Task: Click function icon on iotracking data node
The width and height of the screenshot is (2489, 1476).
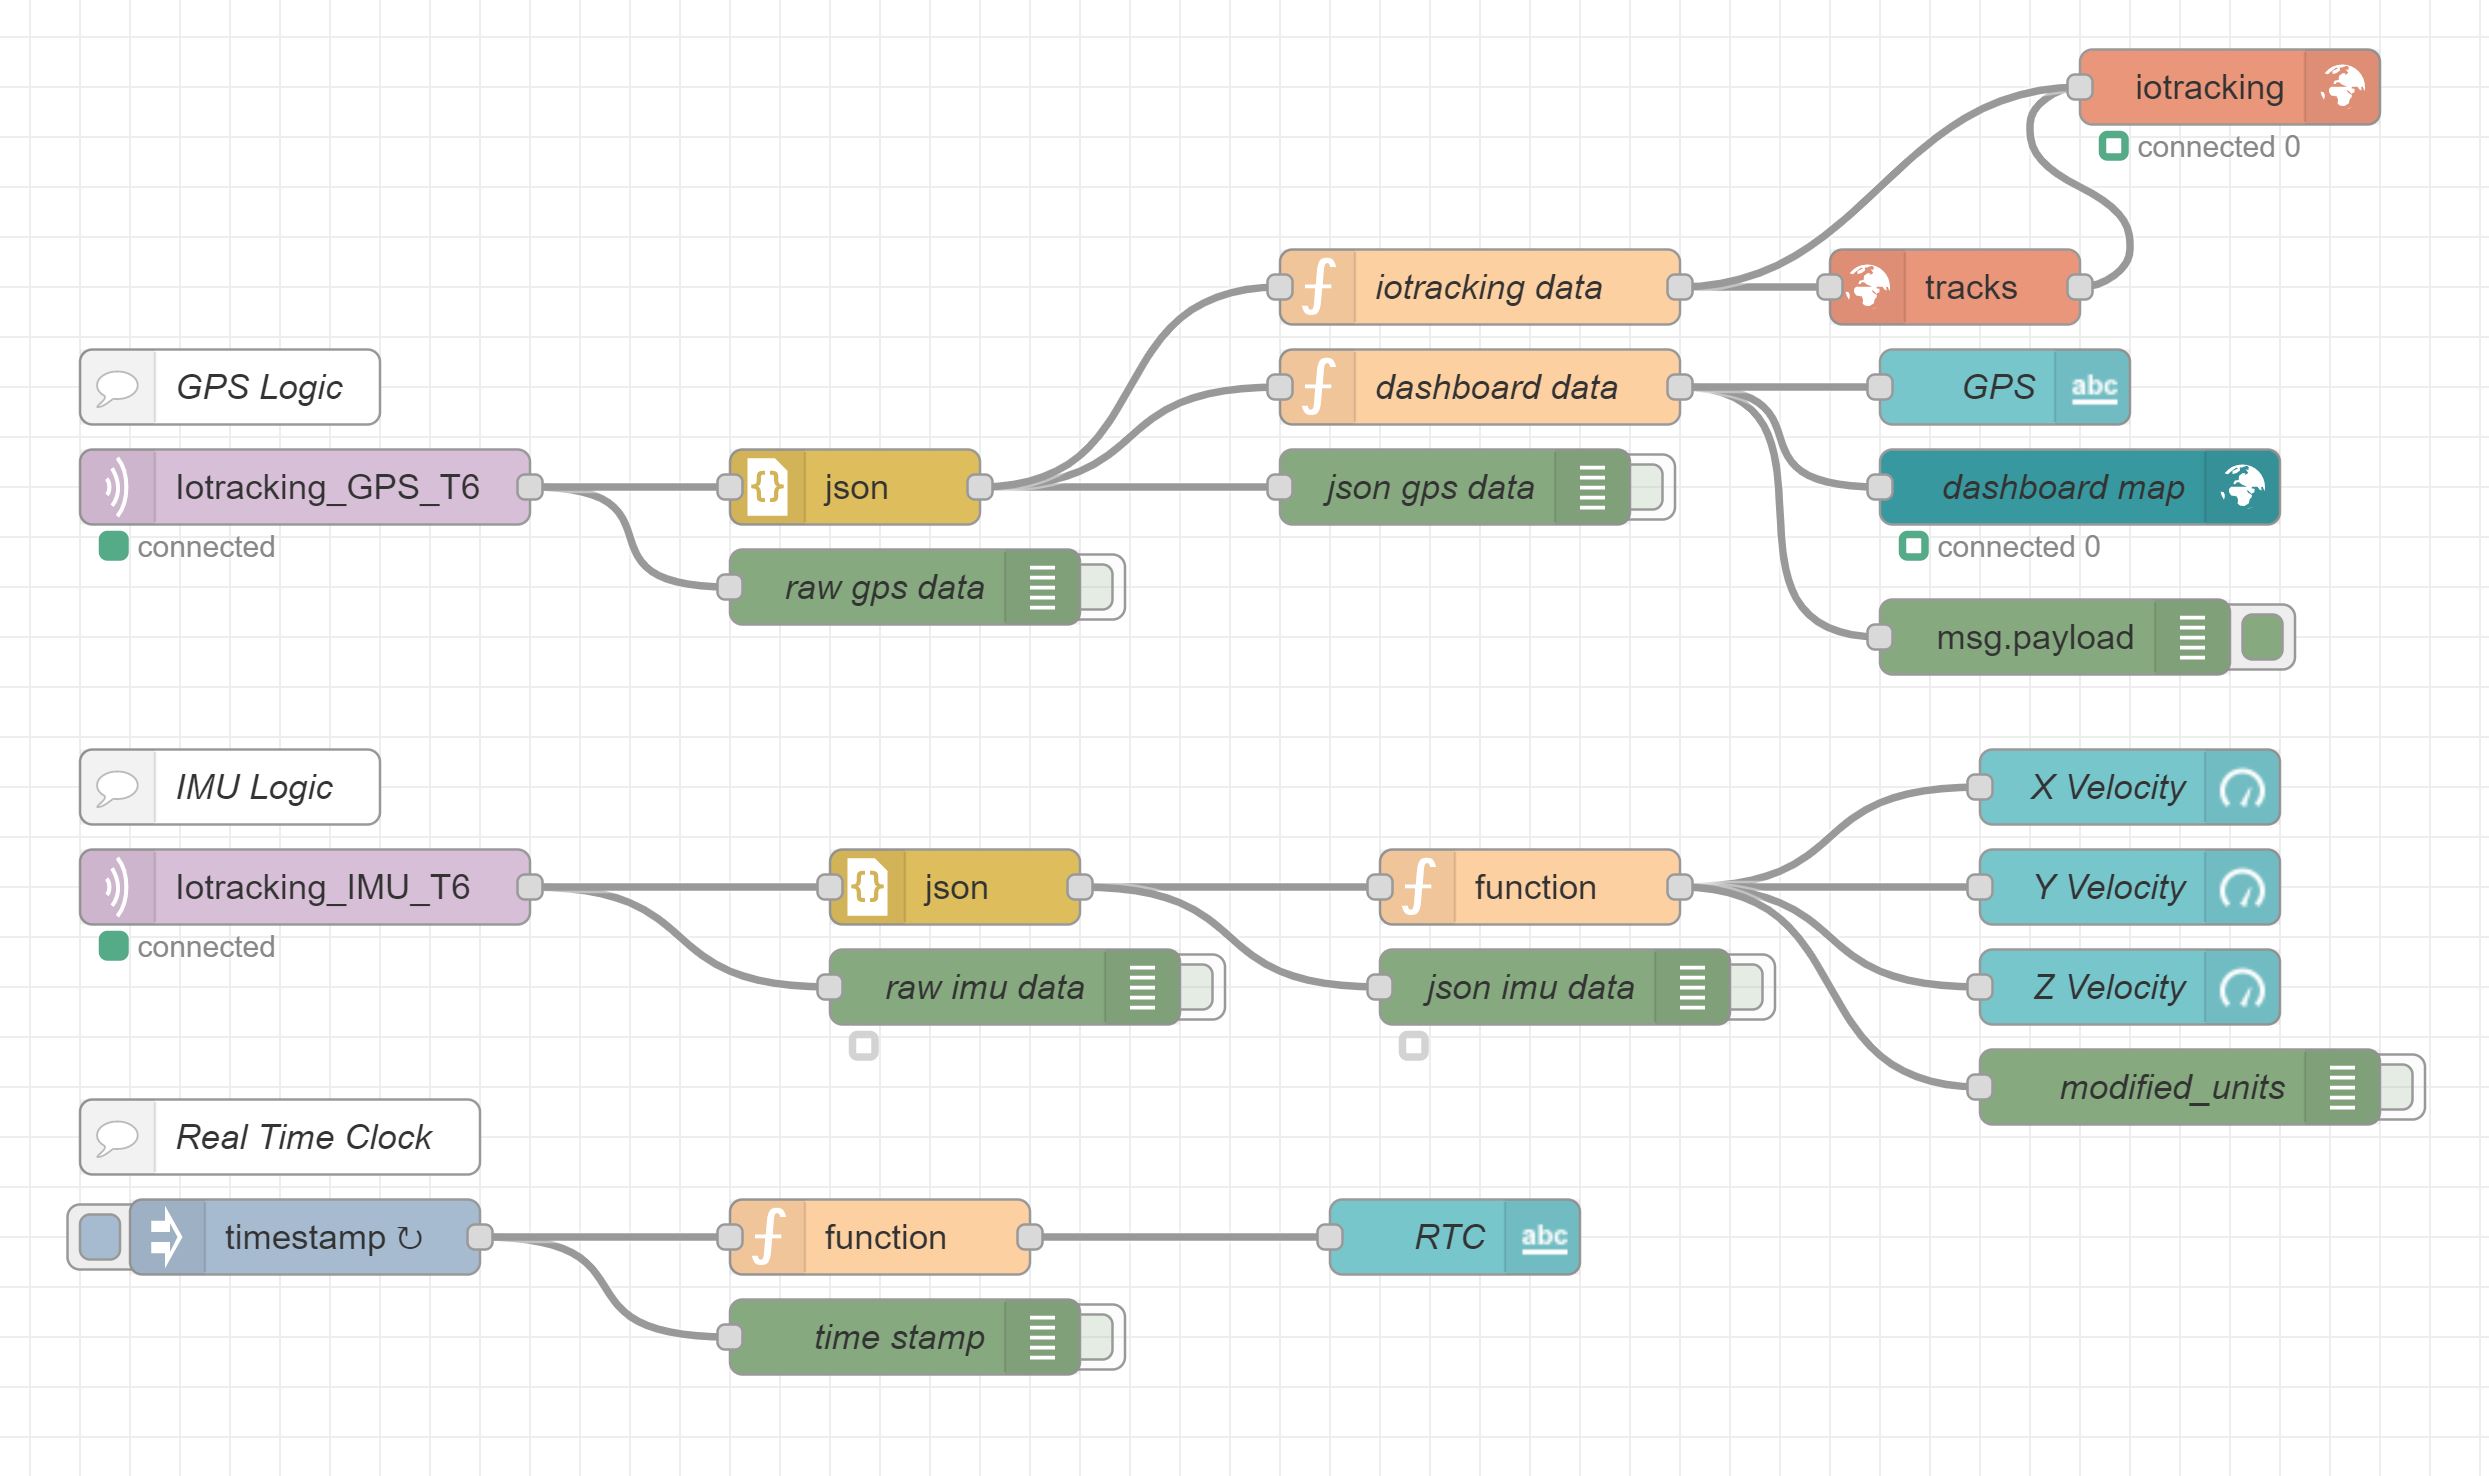Action: pyautogui.click(x=1318, y=287)
